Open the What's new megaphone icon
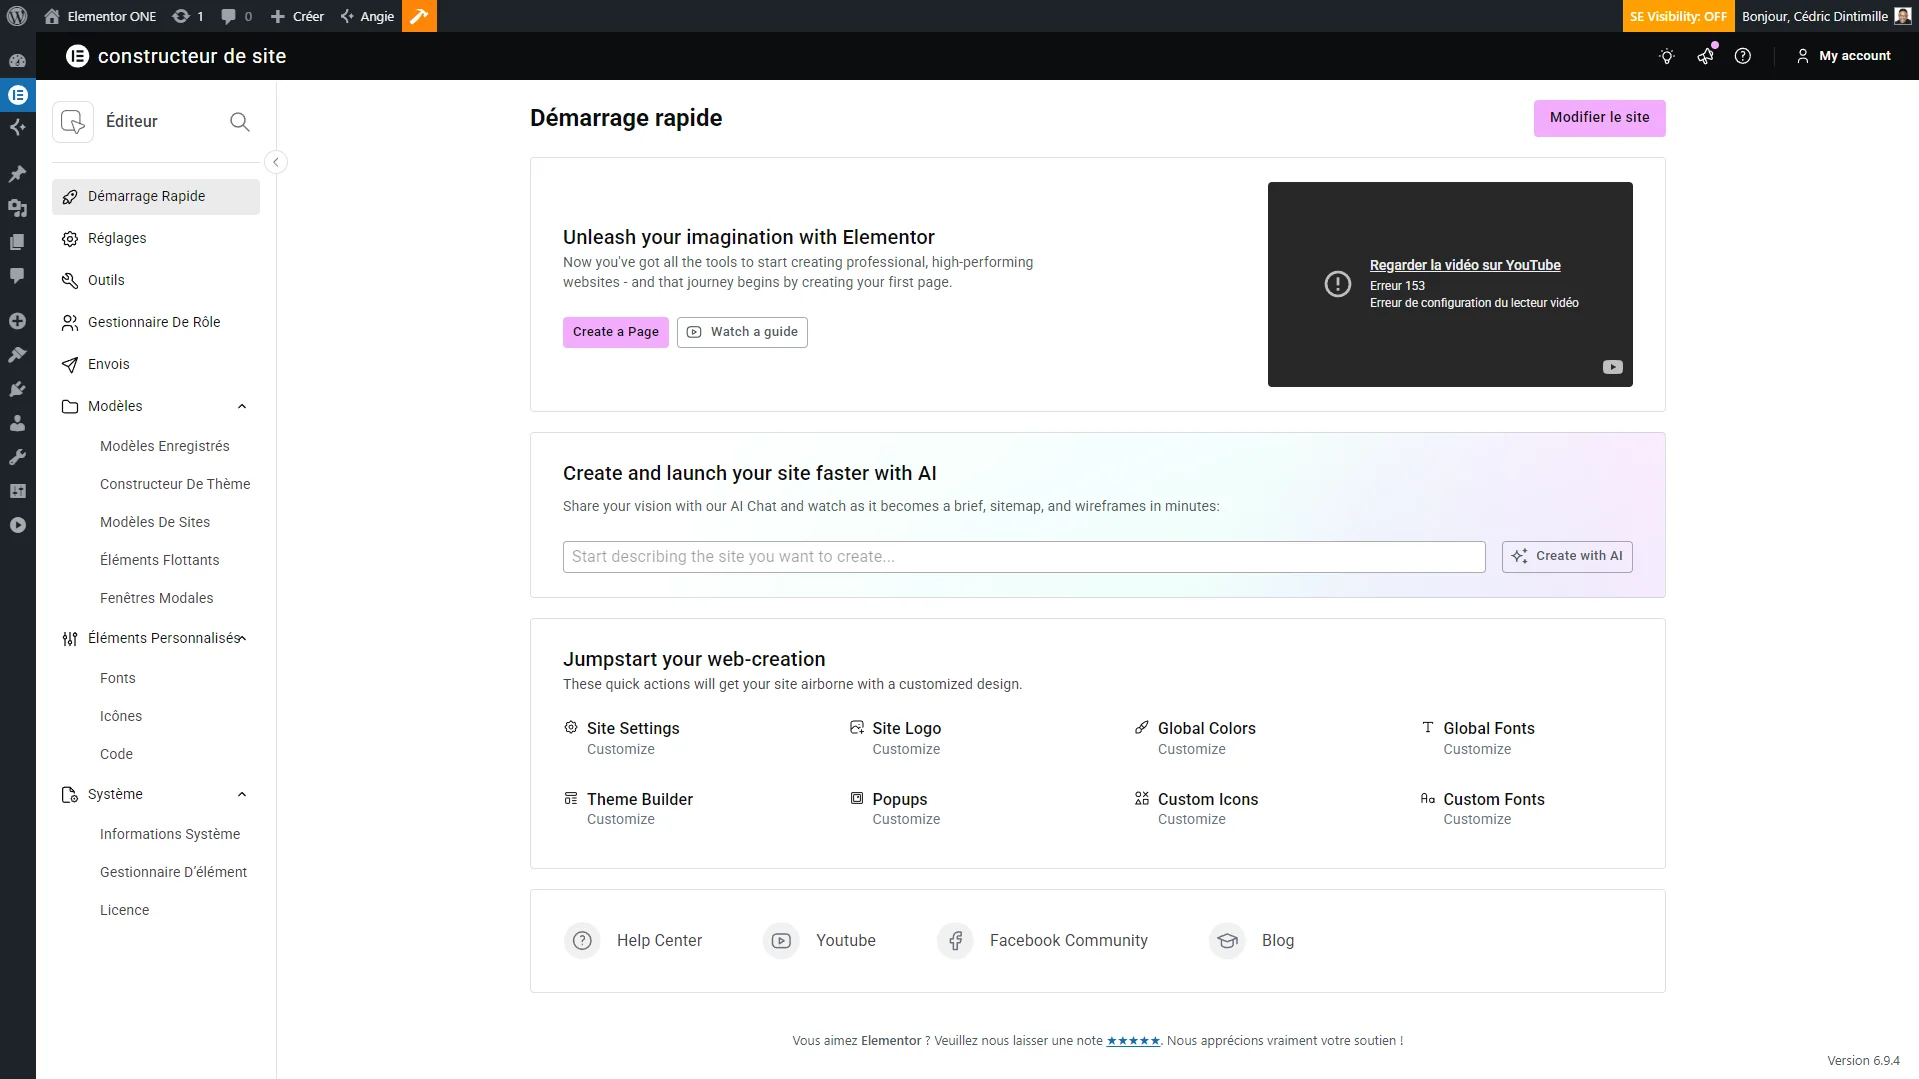This screenshot has height=1079, width=1919. (x=1705, y=56)
